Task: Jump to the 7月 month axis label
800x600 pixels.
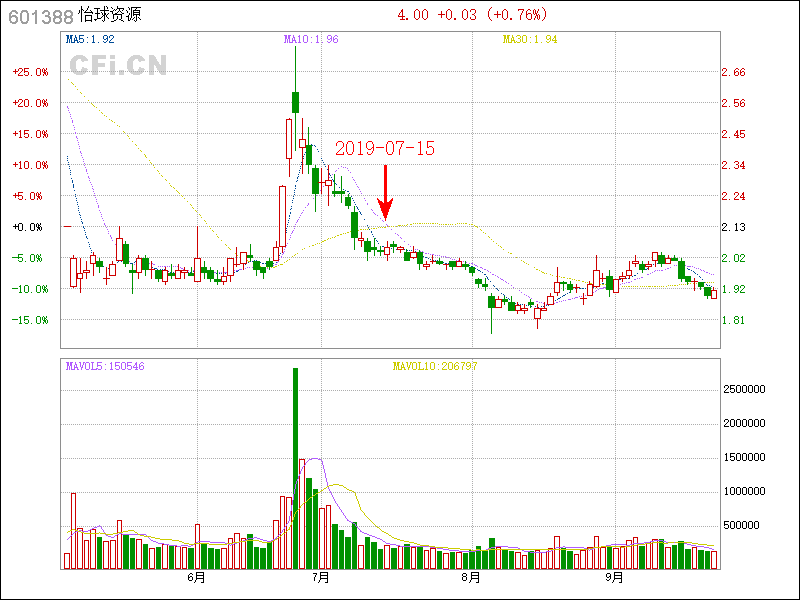Action: click(321, 577)
